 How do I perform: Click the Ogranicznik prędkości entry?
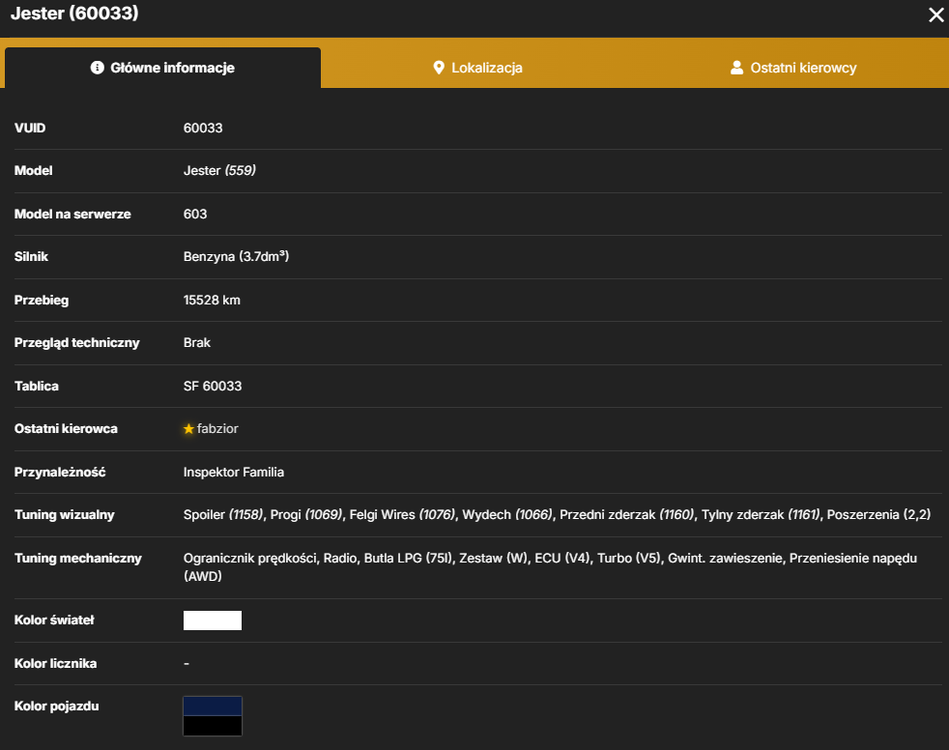tap(250, 558)
